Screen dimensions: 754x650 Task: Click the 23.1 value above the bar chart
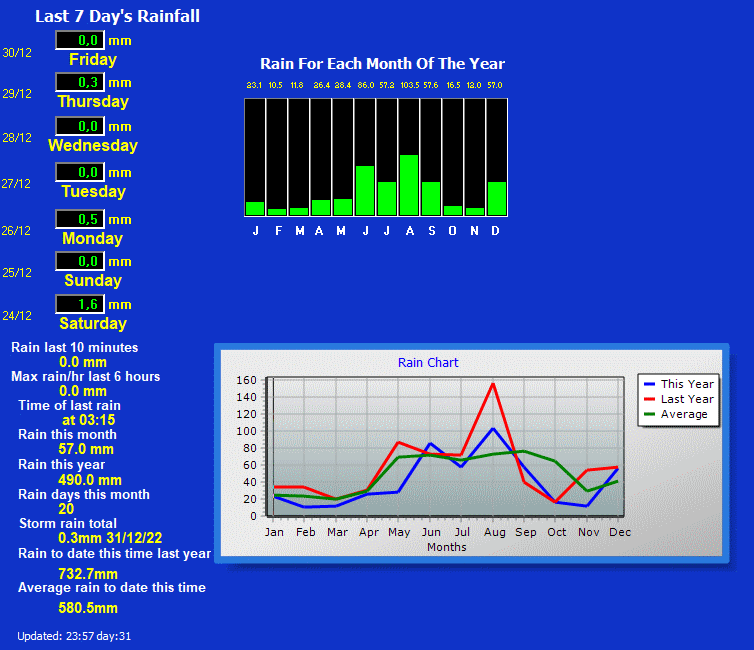pos(254,85)
